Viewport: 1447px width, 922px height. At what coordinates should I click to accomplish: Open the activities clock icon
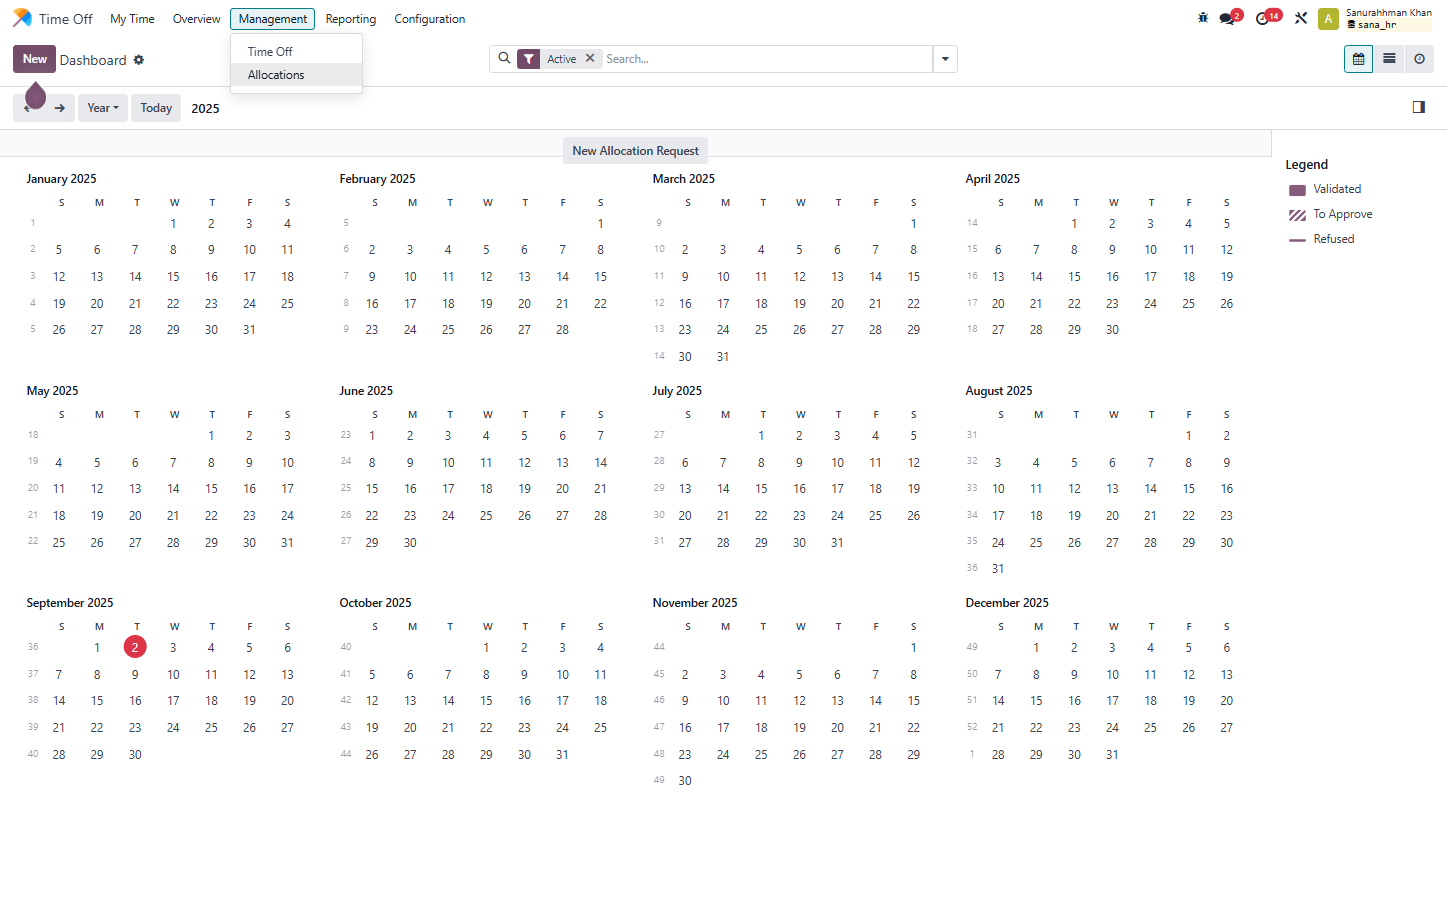(1264, 18)
